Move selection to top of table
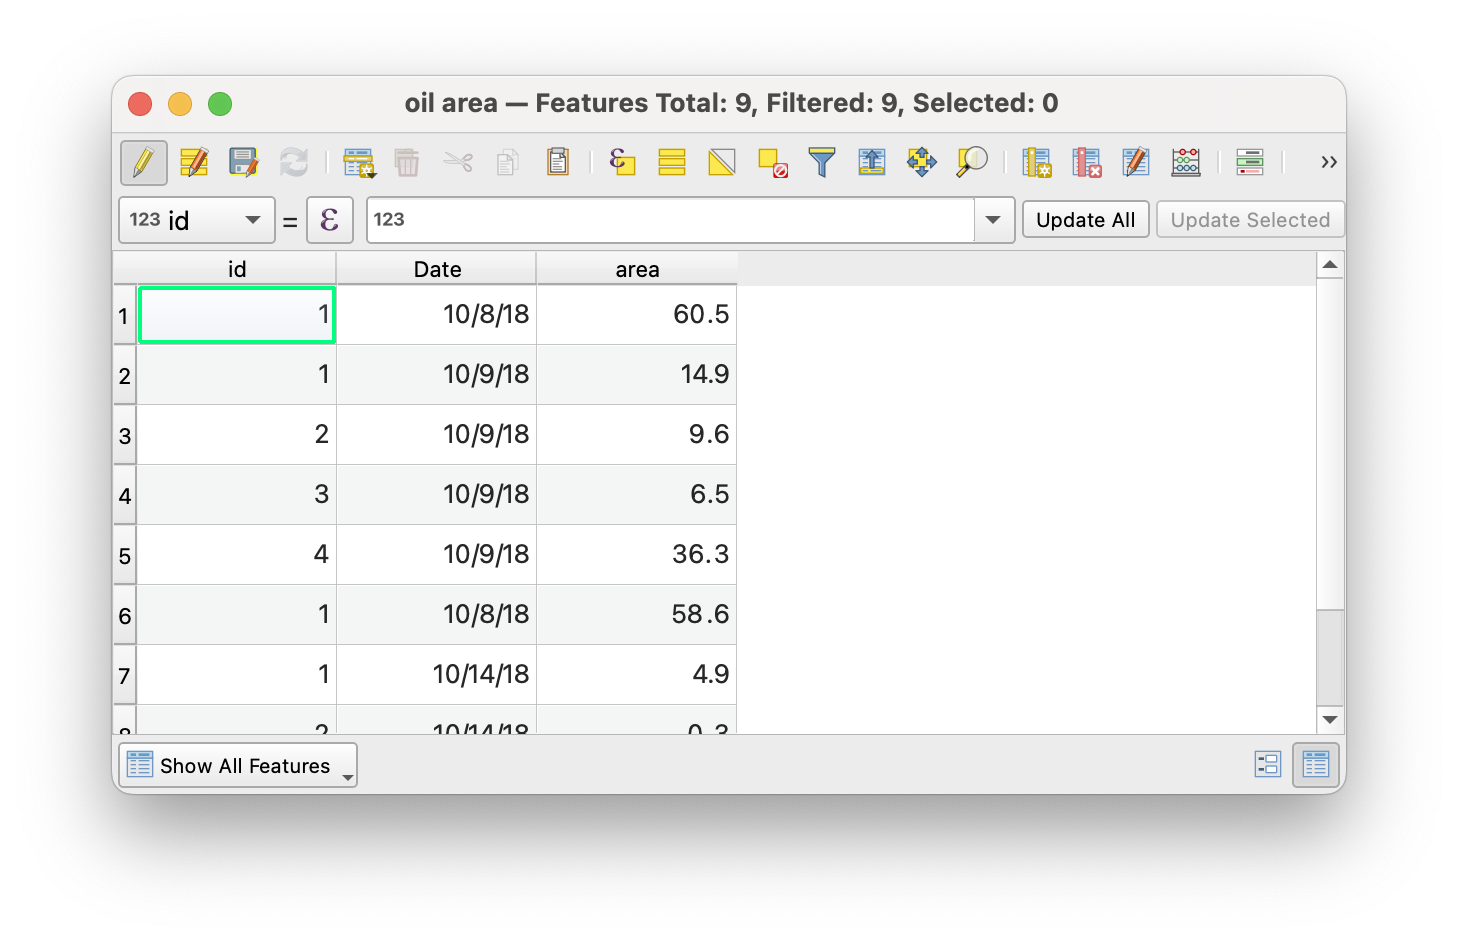The image size is (1458, 942). coord(872,162)
